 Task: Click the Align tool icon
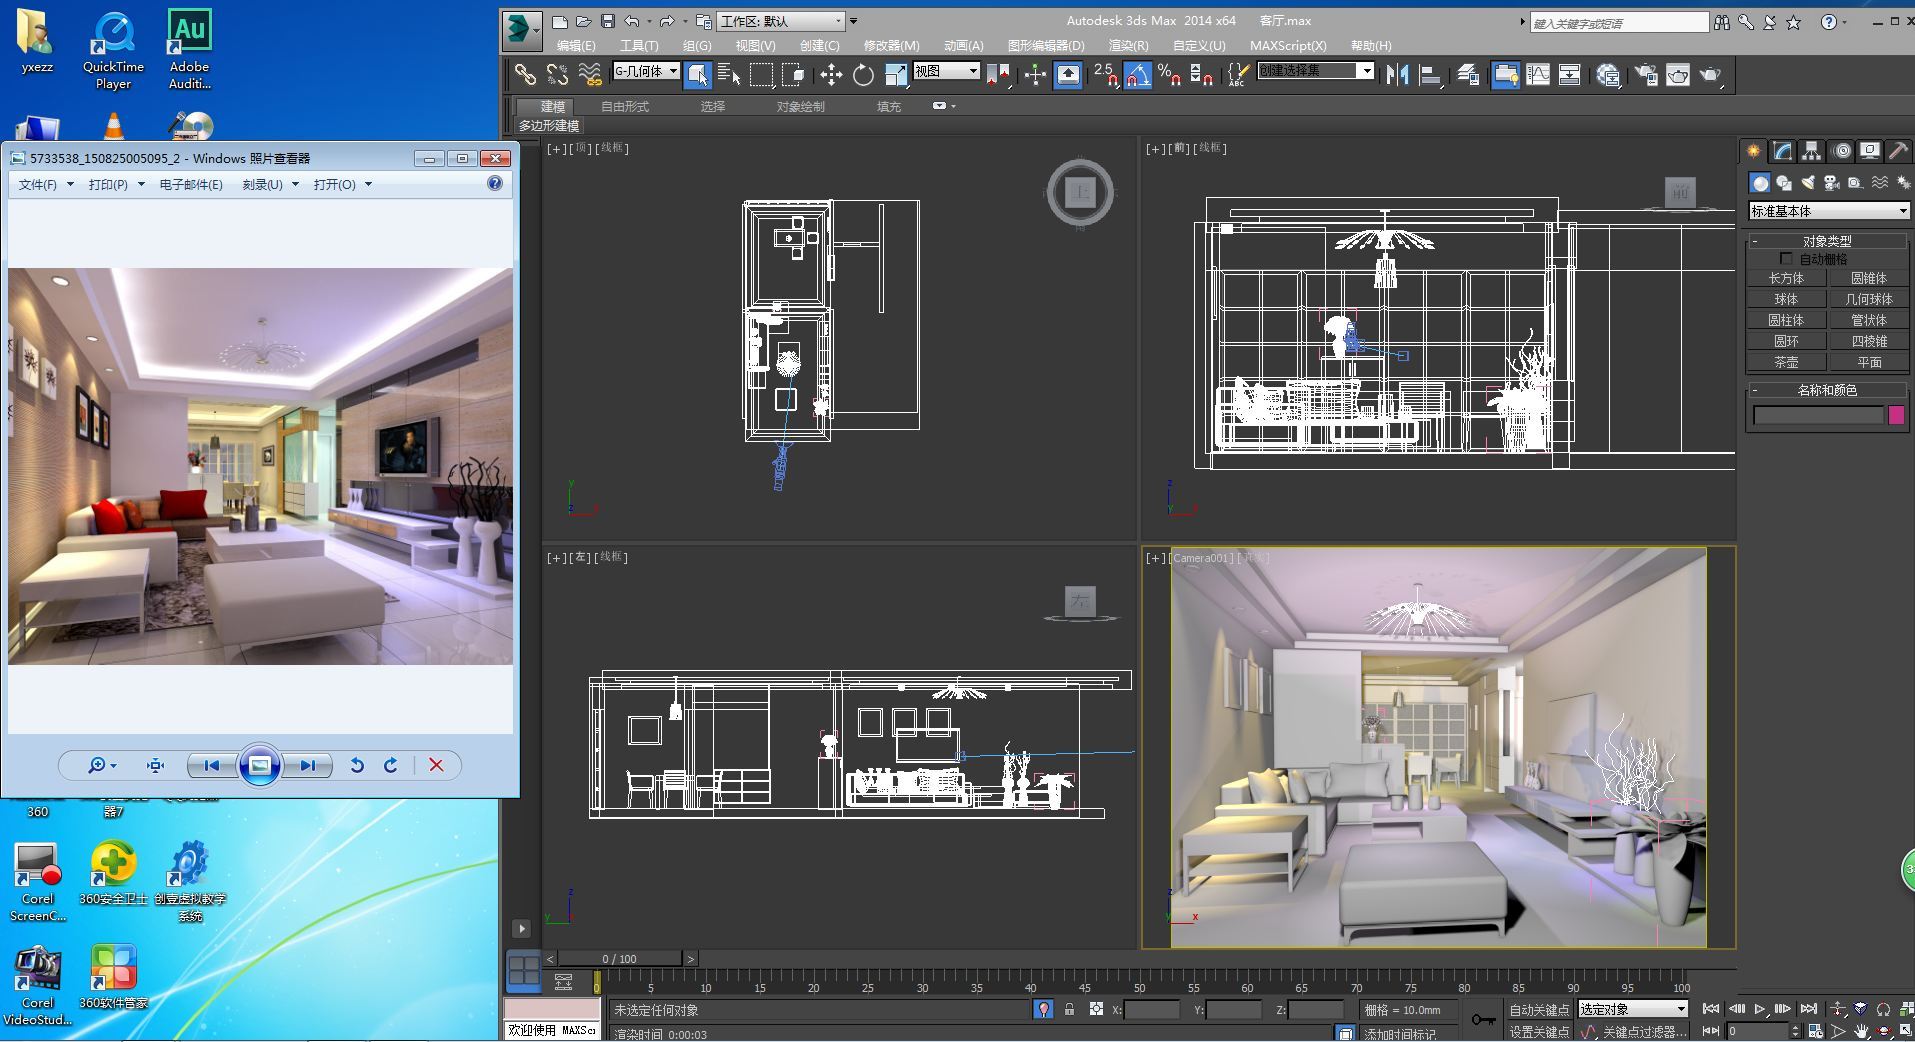(1430, 74)
